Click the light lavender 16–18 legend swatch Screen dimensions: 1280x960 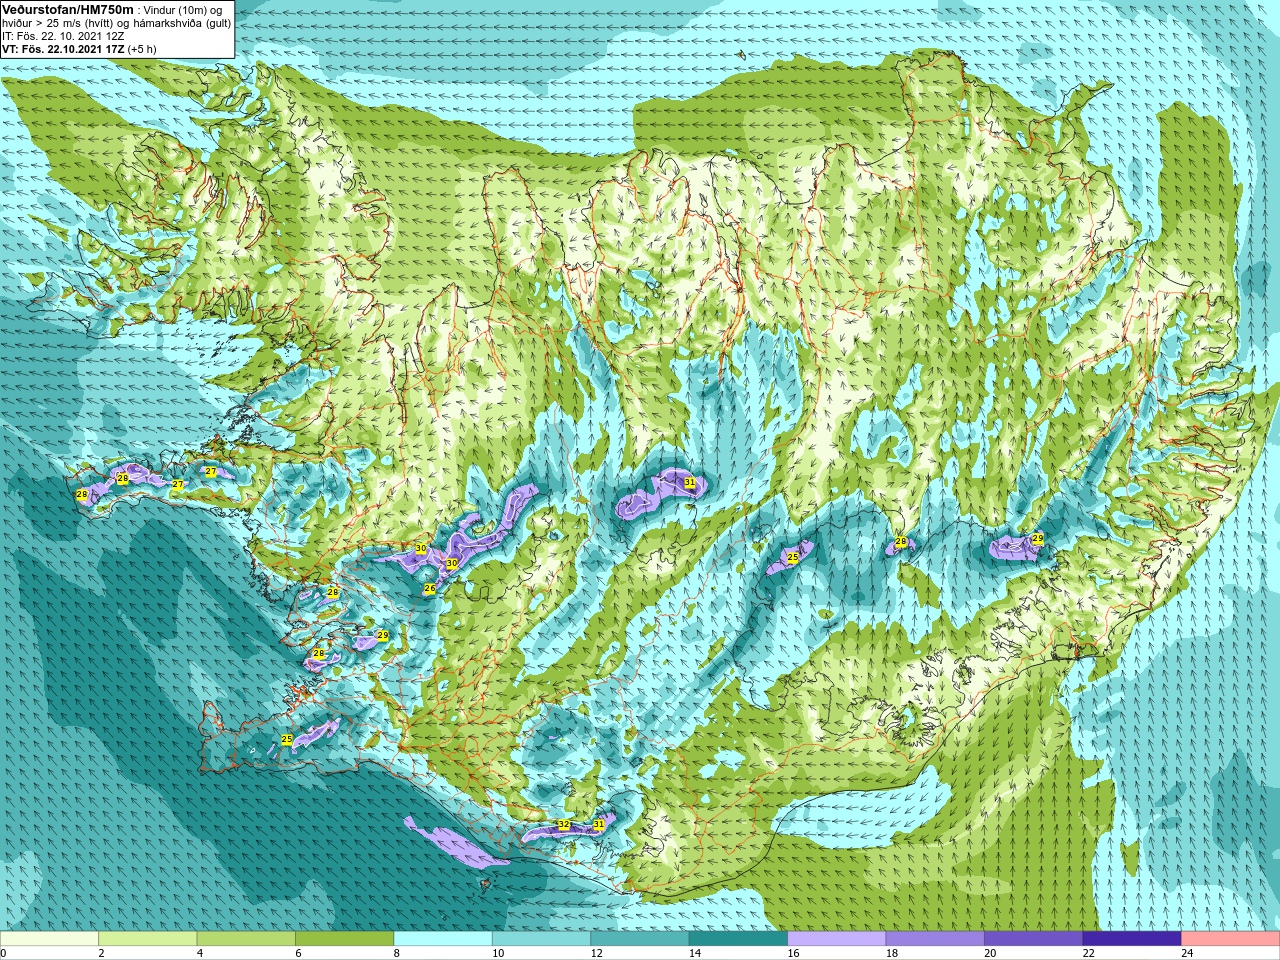(837, 939)
